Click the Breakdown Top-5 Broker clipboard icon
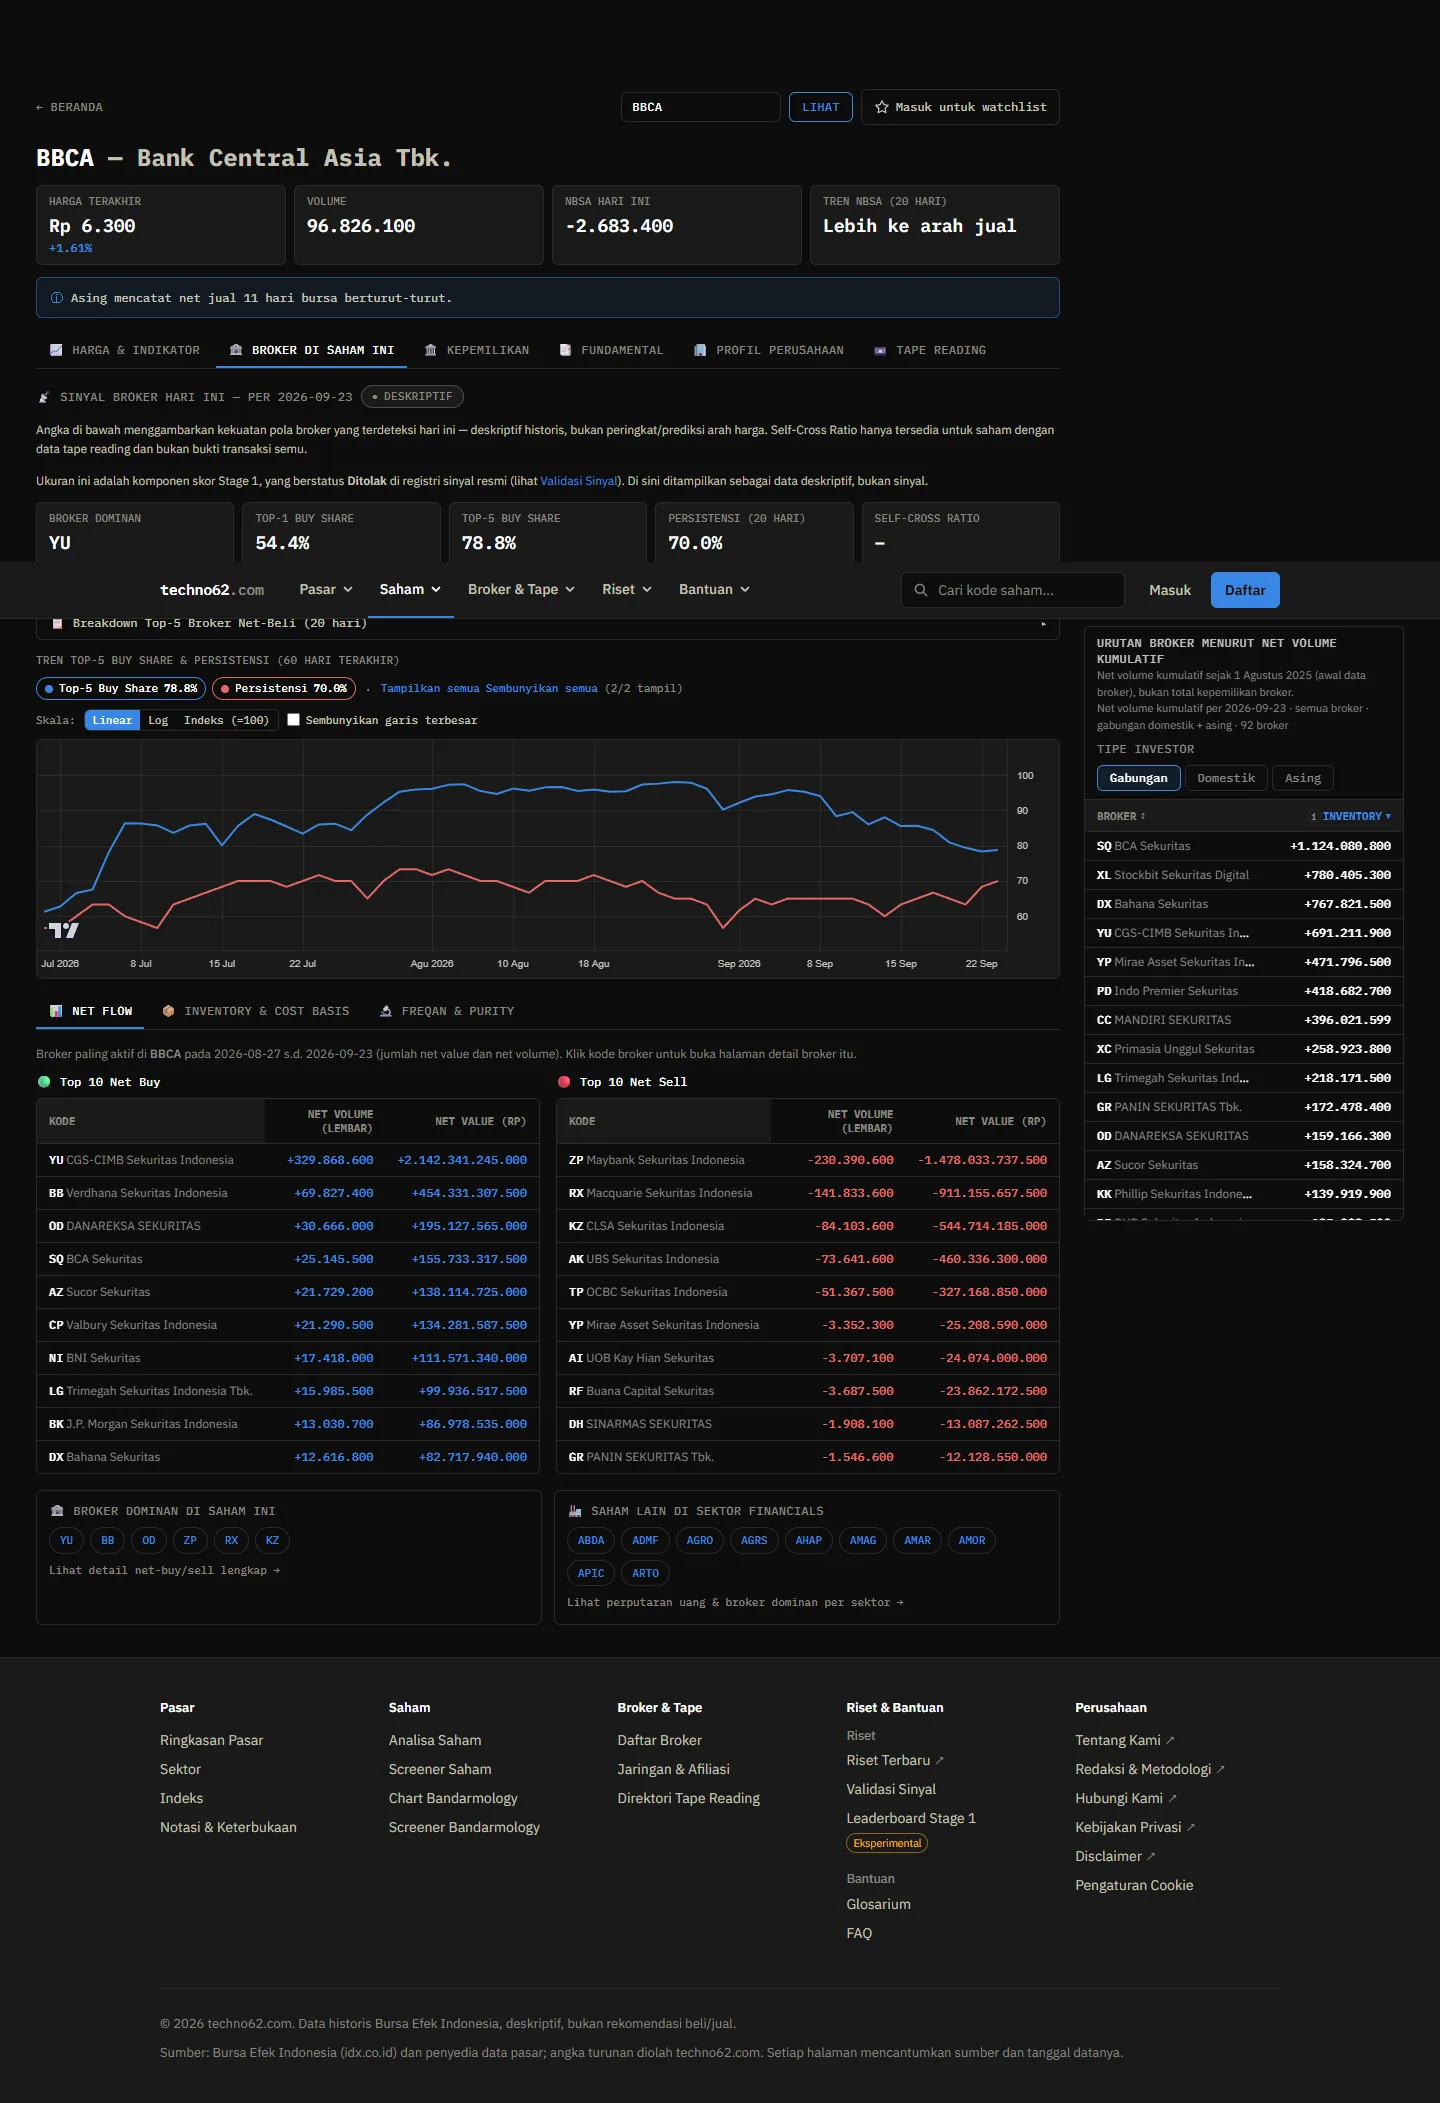This screenshot has width=1440, height=2103. [57, 623]
